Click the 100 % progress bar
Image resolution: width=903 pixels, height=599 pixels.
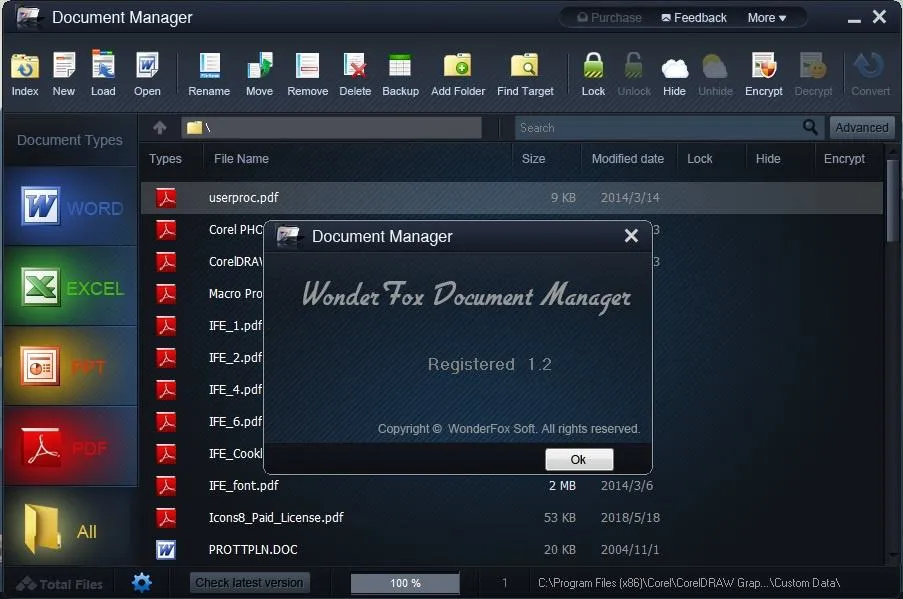coord(405,583)
